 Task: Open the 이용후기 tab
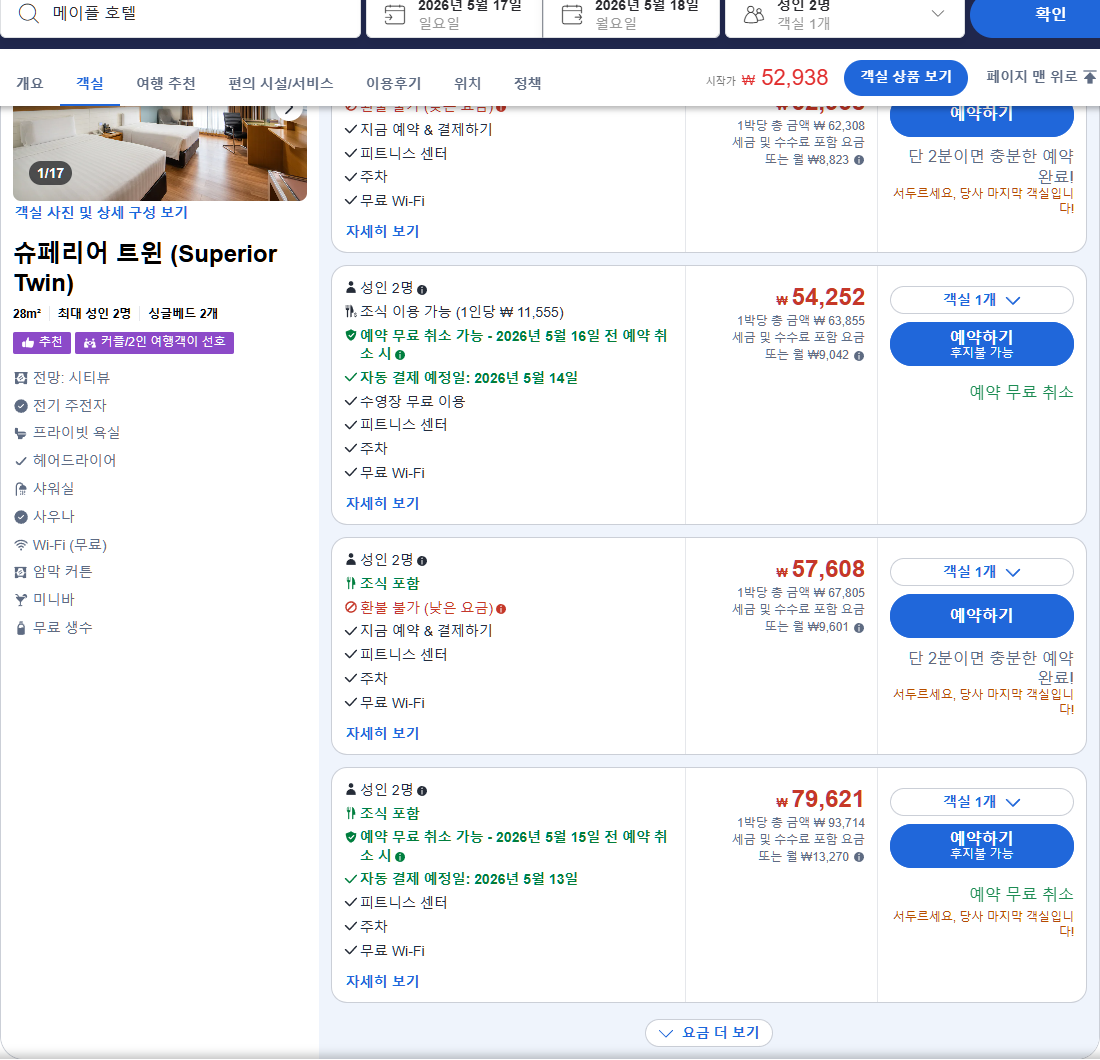point(394,83)
